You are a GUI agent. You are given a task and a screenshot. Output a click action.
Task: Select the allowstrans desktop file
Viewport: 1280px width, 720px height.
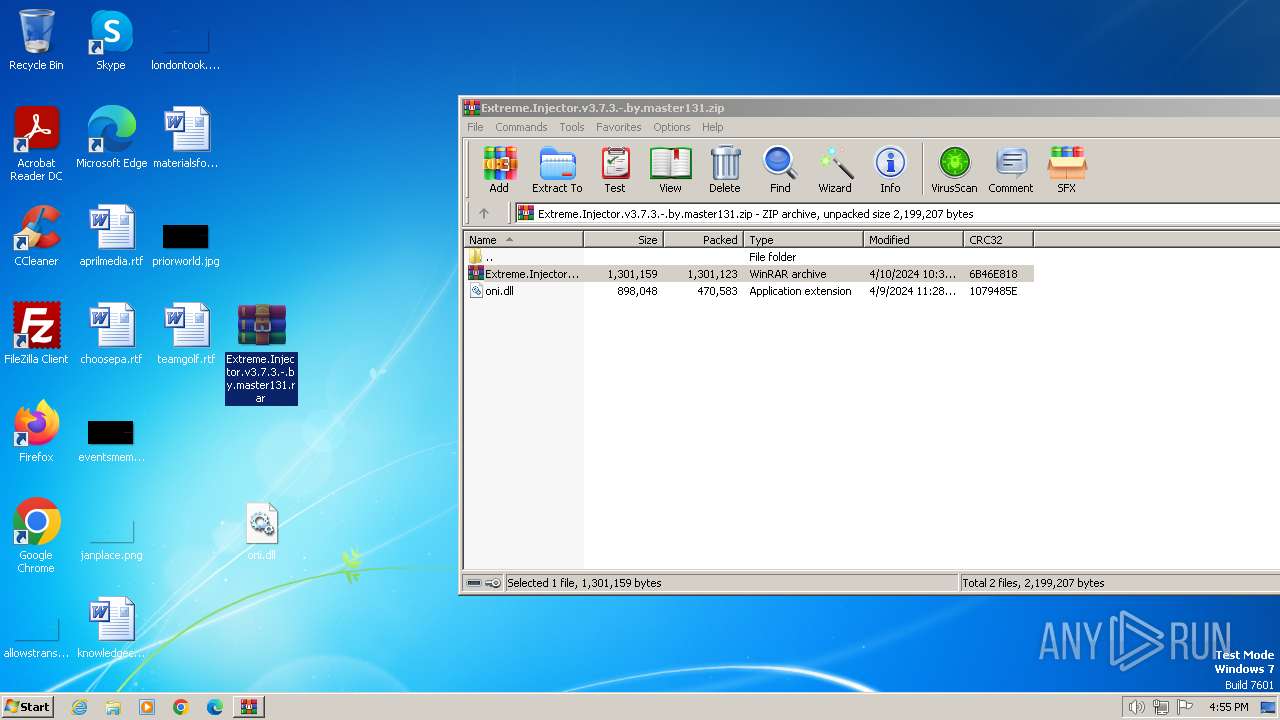pyautogui.click(x=36, y=638)
